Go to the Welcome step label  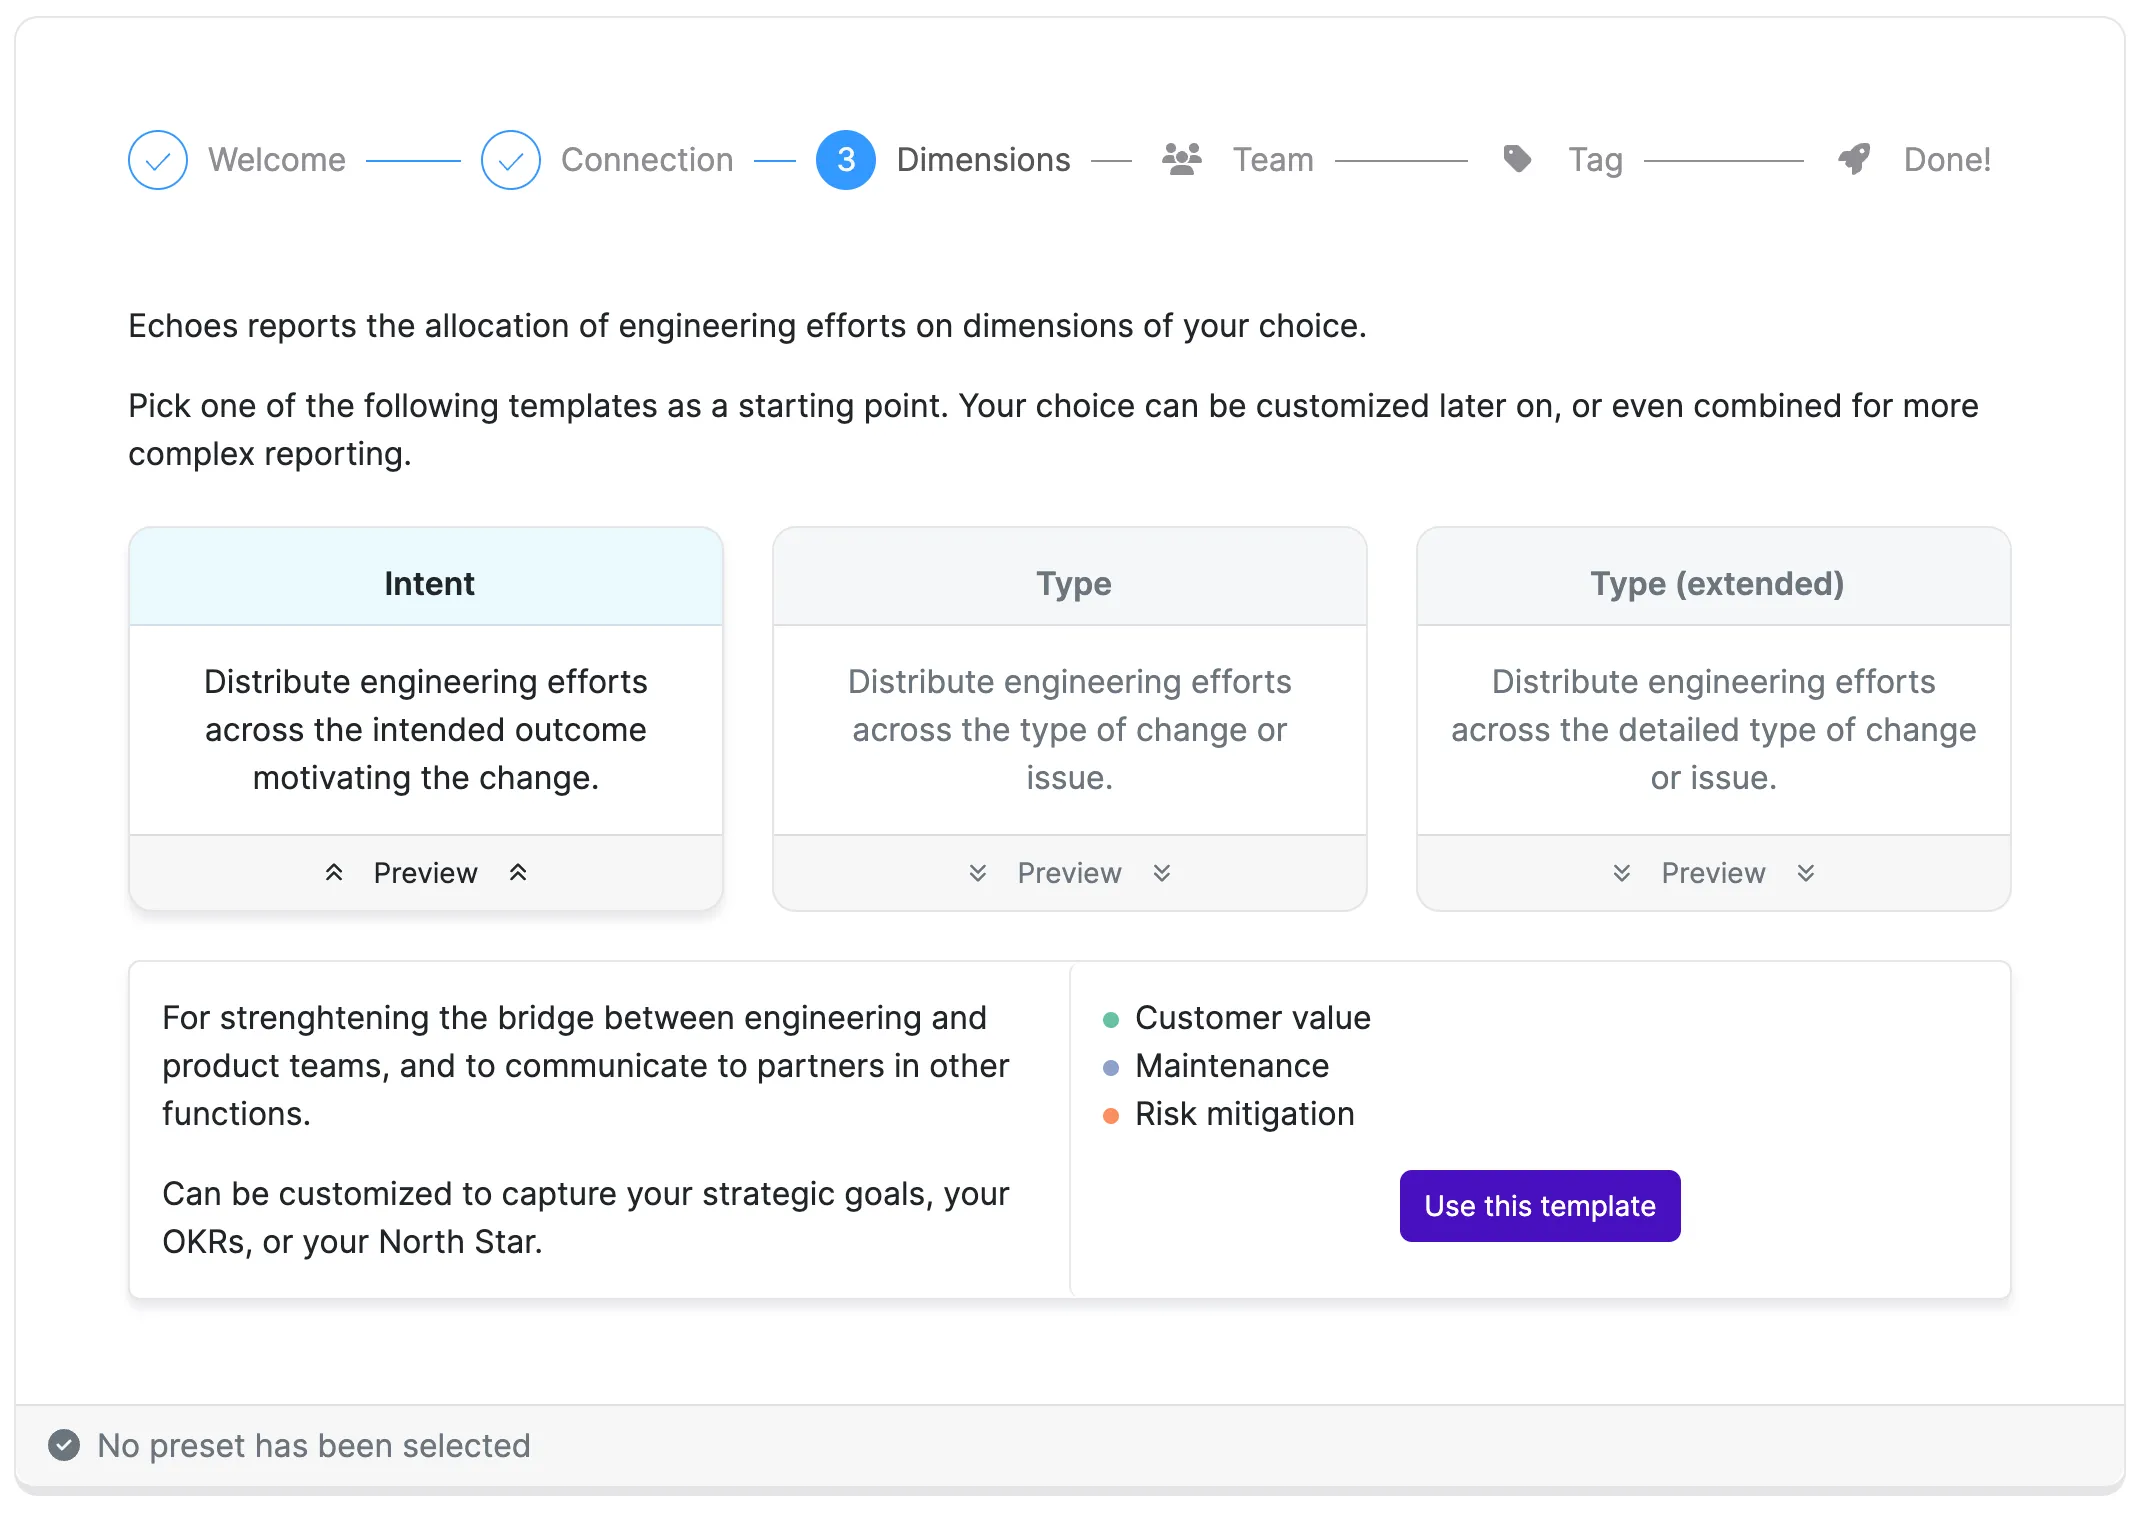[x=277, y=160]
